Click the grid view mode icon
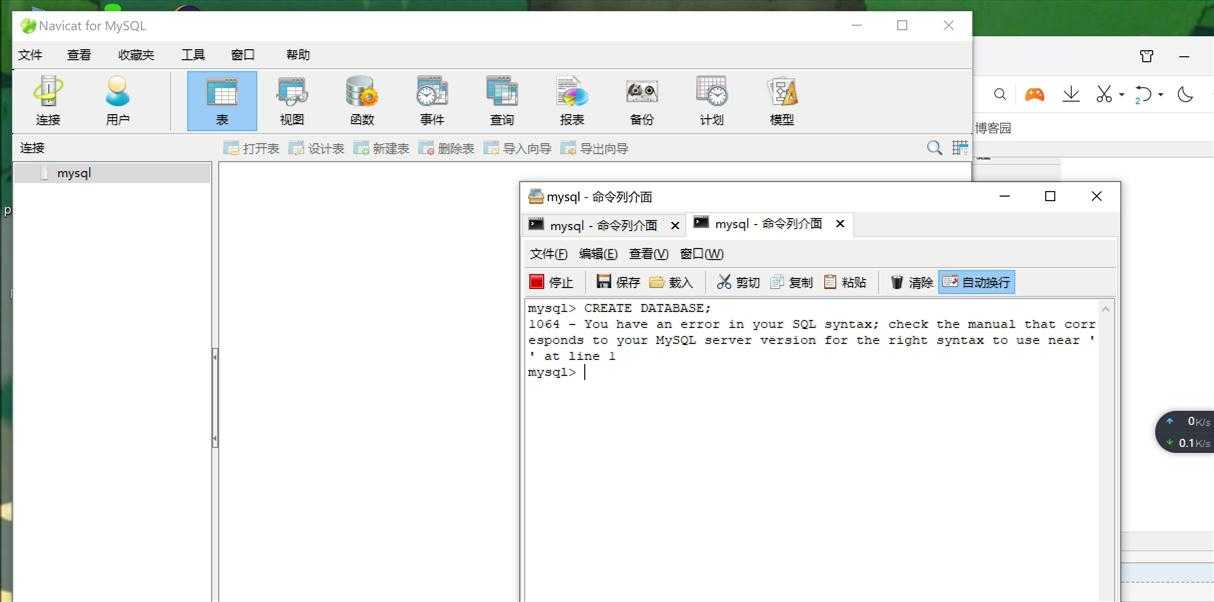The height and width of the screenshot is (602, 1214). [x=960, y=148]
